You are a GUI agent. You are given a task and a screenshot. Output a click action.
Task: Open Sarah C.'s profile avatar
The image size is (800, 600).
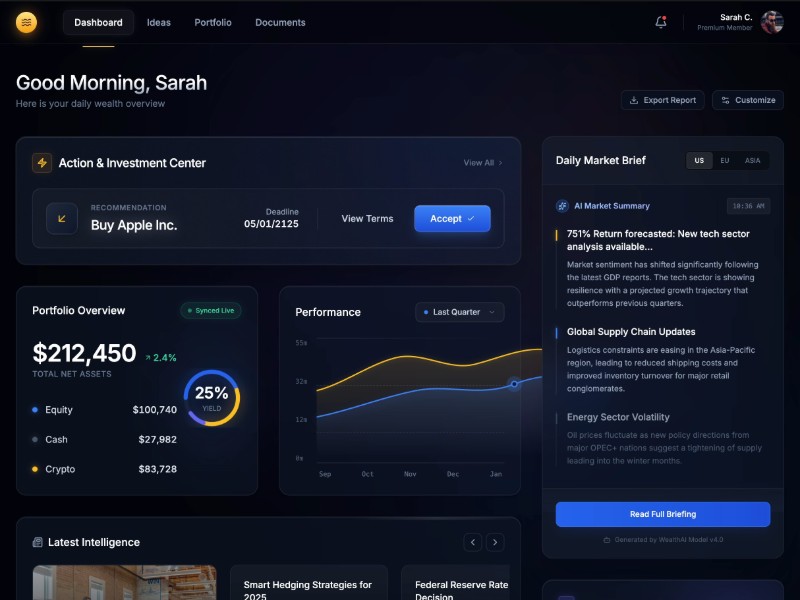pos(771,22)
